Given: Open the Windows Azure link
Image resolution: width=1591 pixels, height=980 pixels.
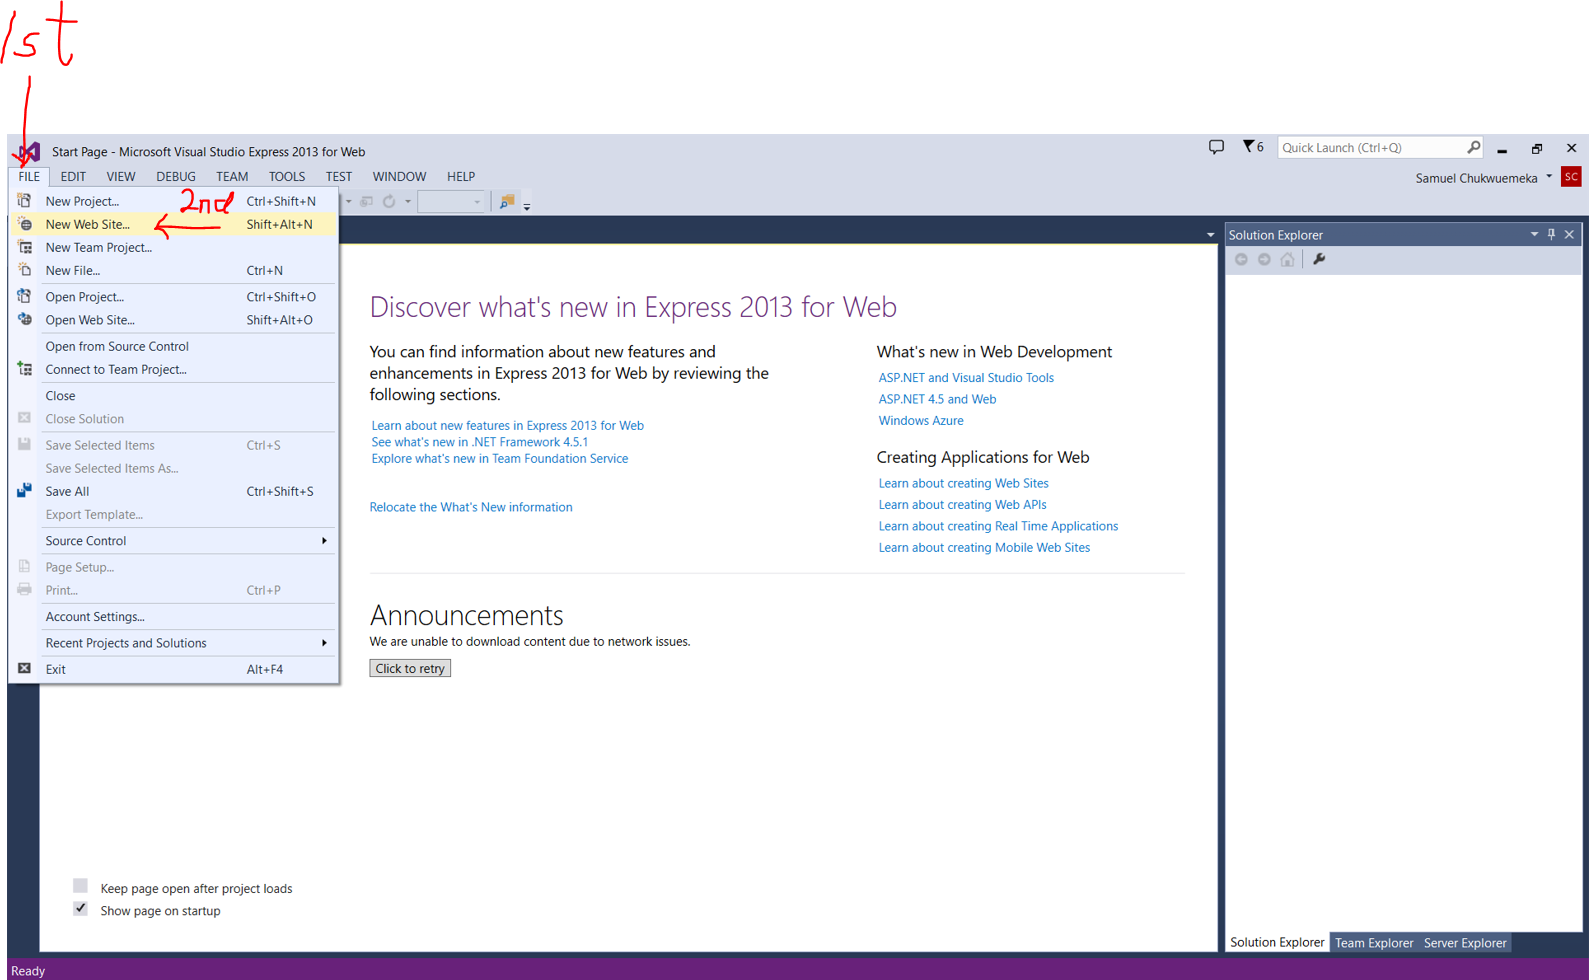Looking at the screenshot, I should (x=921, y=421).
